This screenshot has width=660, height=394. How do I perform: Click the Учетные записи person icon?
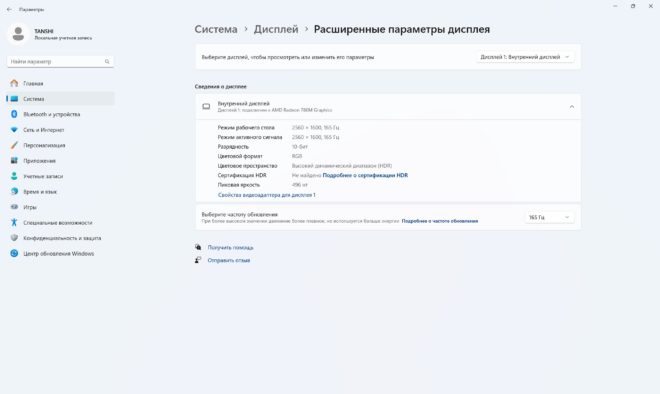14,176
